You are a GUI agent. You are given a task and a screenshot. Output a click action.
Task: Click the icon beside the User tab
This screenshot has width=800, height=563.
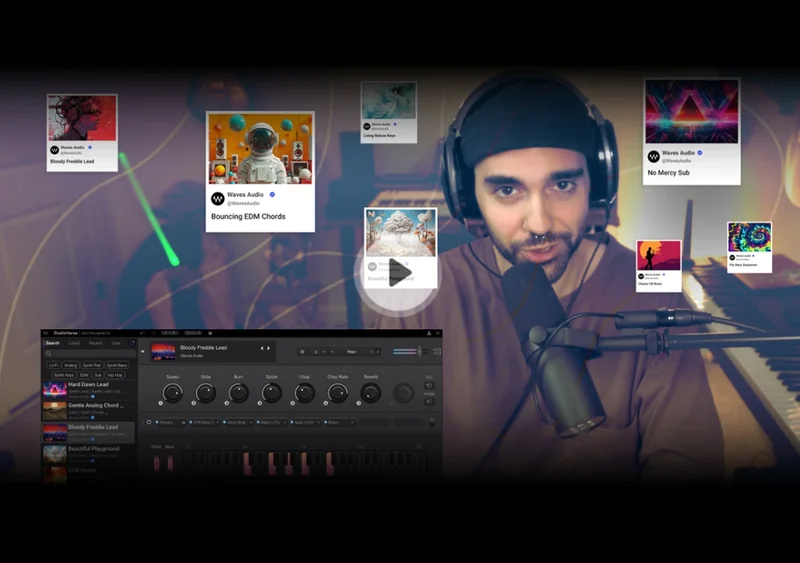pyautogui.click(x=132, y=343)
